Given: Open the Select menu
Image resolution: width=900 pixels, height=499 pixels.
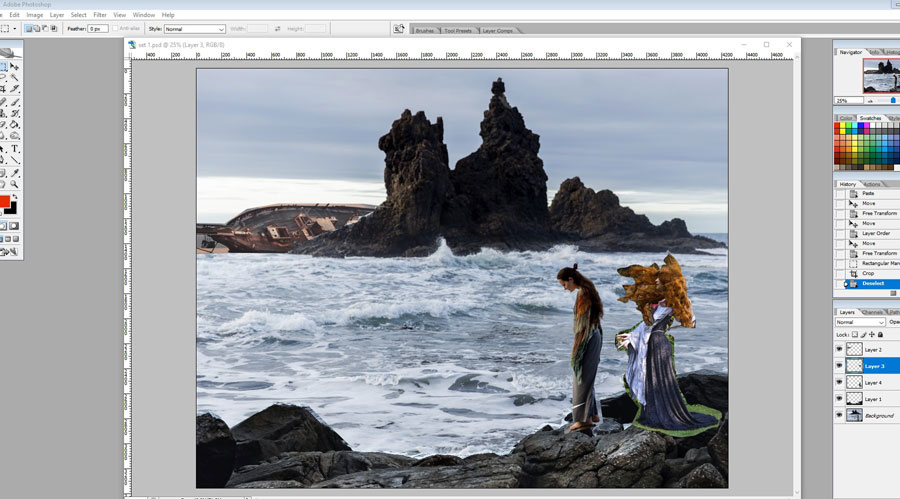Looking at the screenshot, I should [79, 15].
